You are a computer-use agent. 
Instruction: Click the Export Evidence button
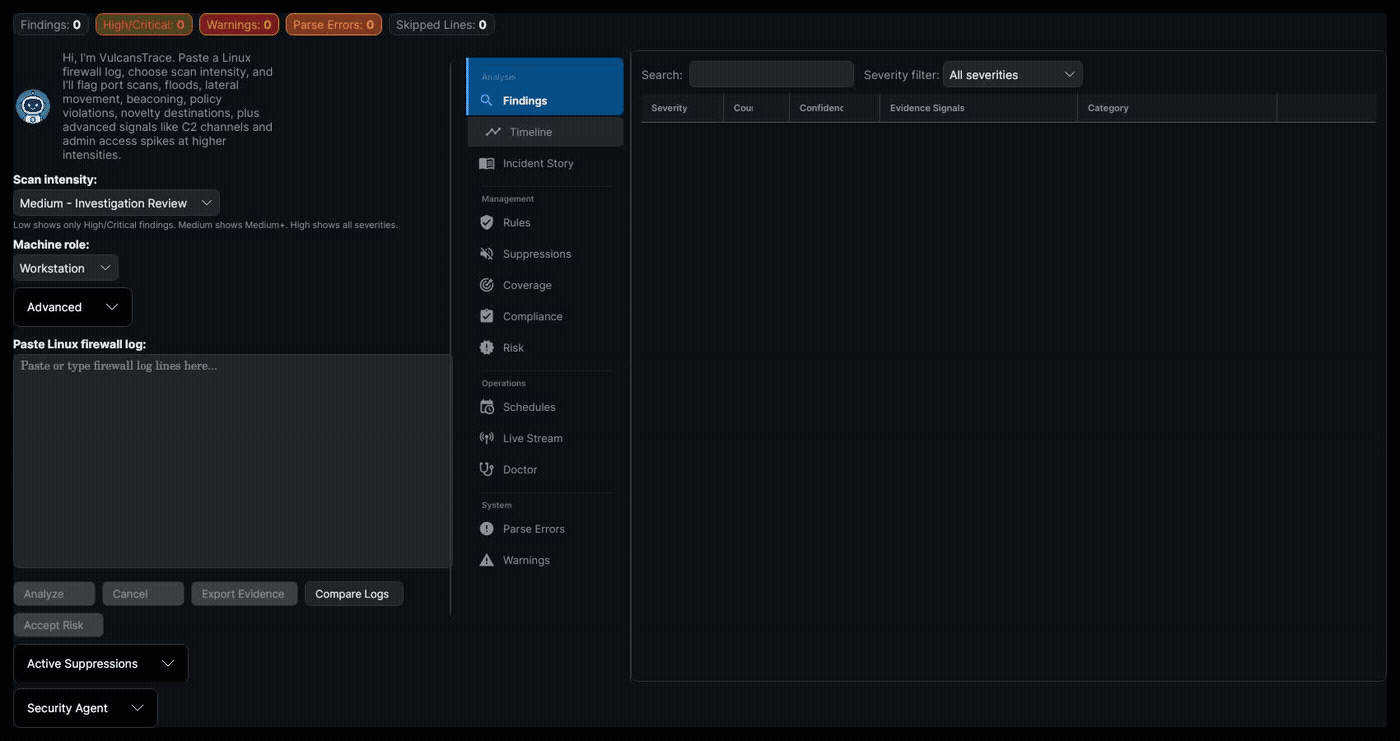coord(244,594)
